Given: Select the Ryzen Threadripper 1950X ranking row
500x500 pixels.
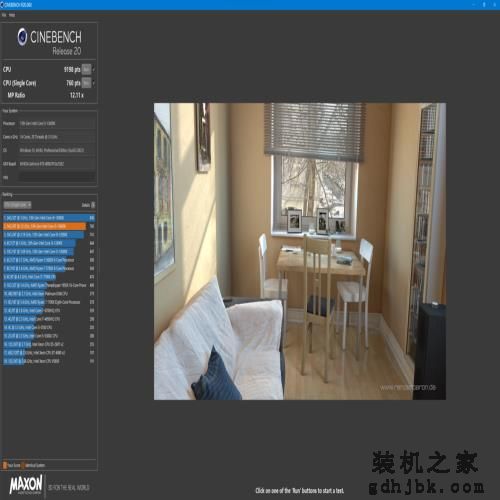Looking at the screenshot, I should coord(49,285).
